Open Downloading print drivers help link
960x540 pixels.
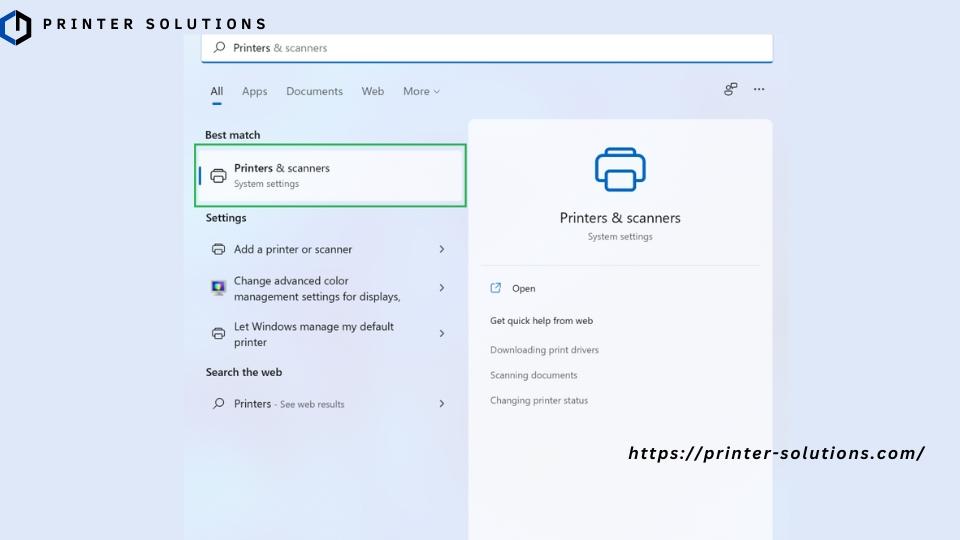pos(544,350)
